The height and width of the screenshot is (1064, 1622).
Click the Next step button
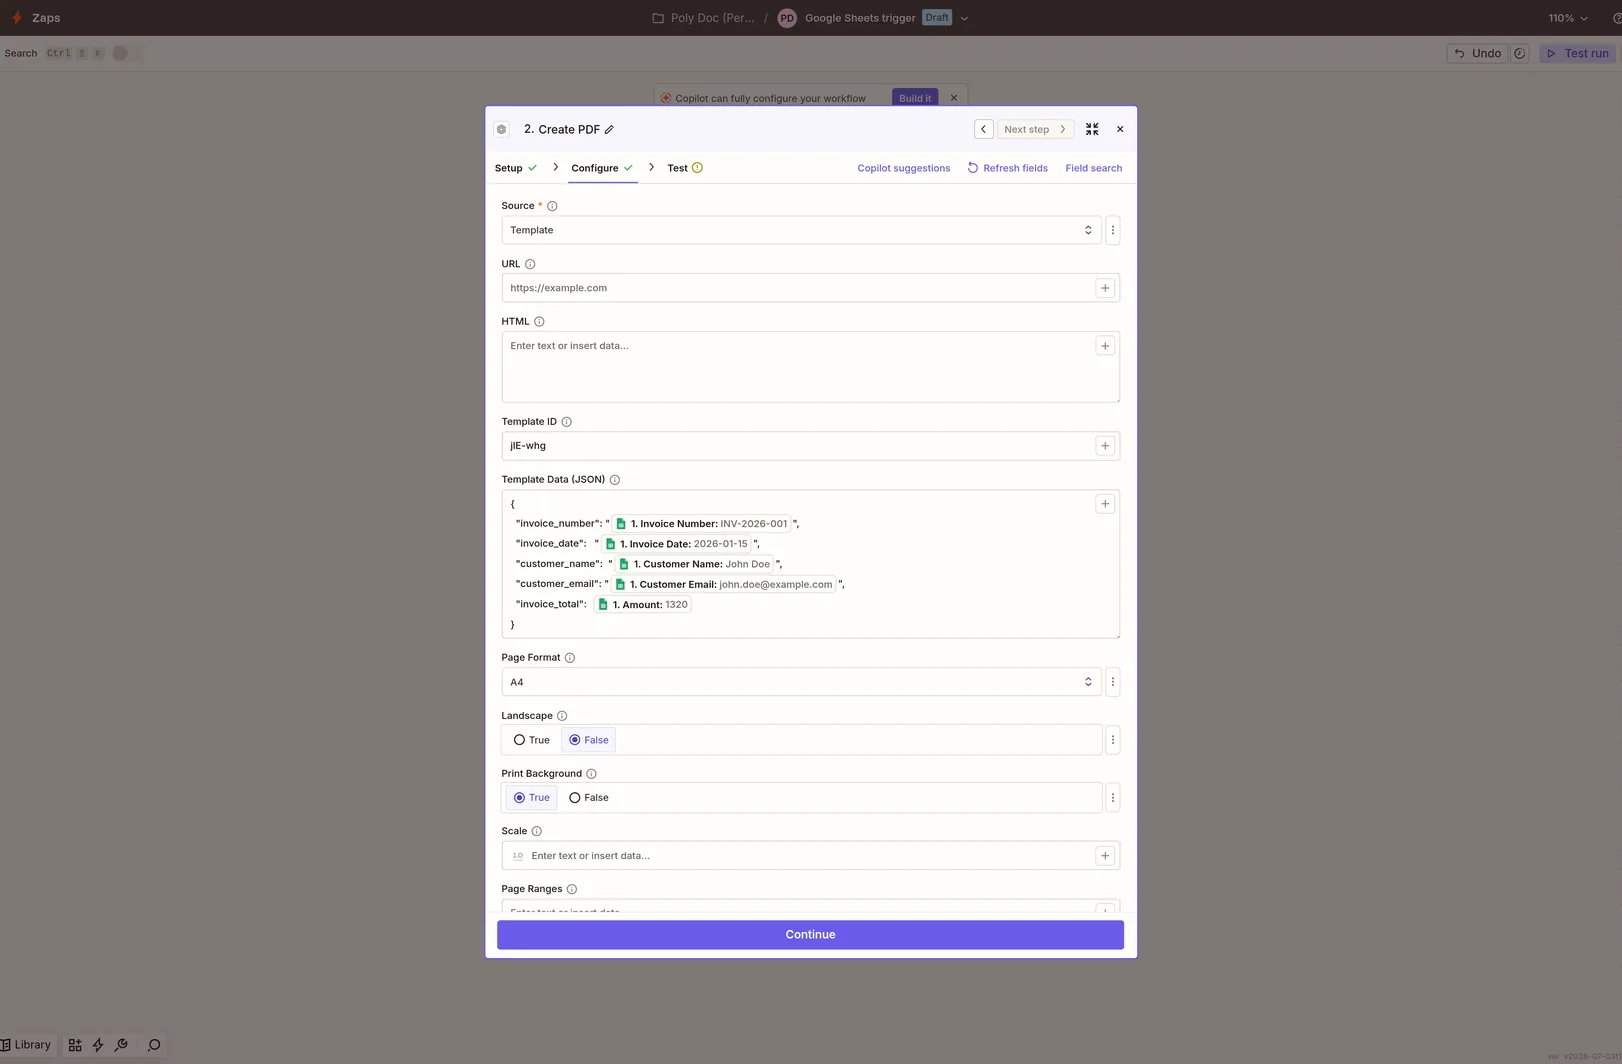(x=1035, y=129)
